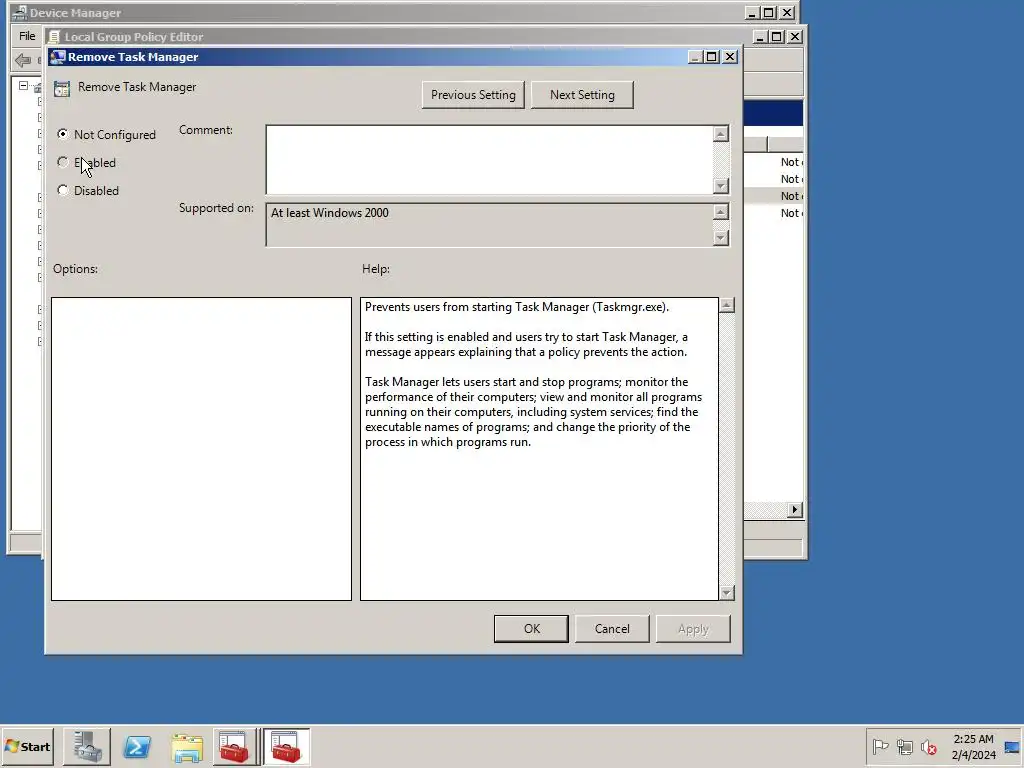Open Server Manager from the taskbar
The height and width of the screenshot is (768, 1024).
(87, 746)
